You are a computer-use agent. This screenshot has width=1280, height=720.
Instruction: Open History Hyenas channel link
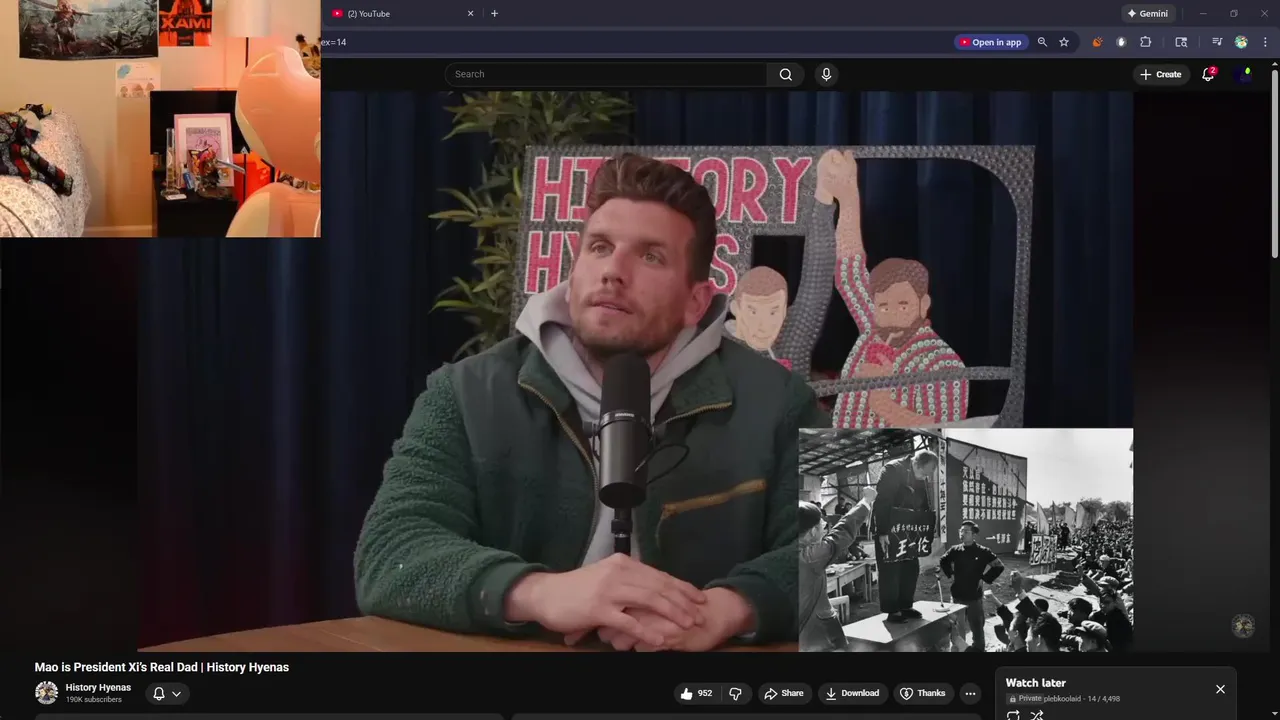(x=98, y=687)
